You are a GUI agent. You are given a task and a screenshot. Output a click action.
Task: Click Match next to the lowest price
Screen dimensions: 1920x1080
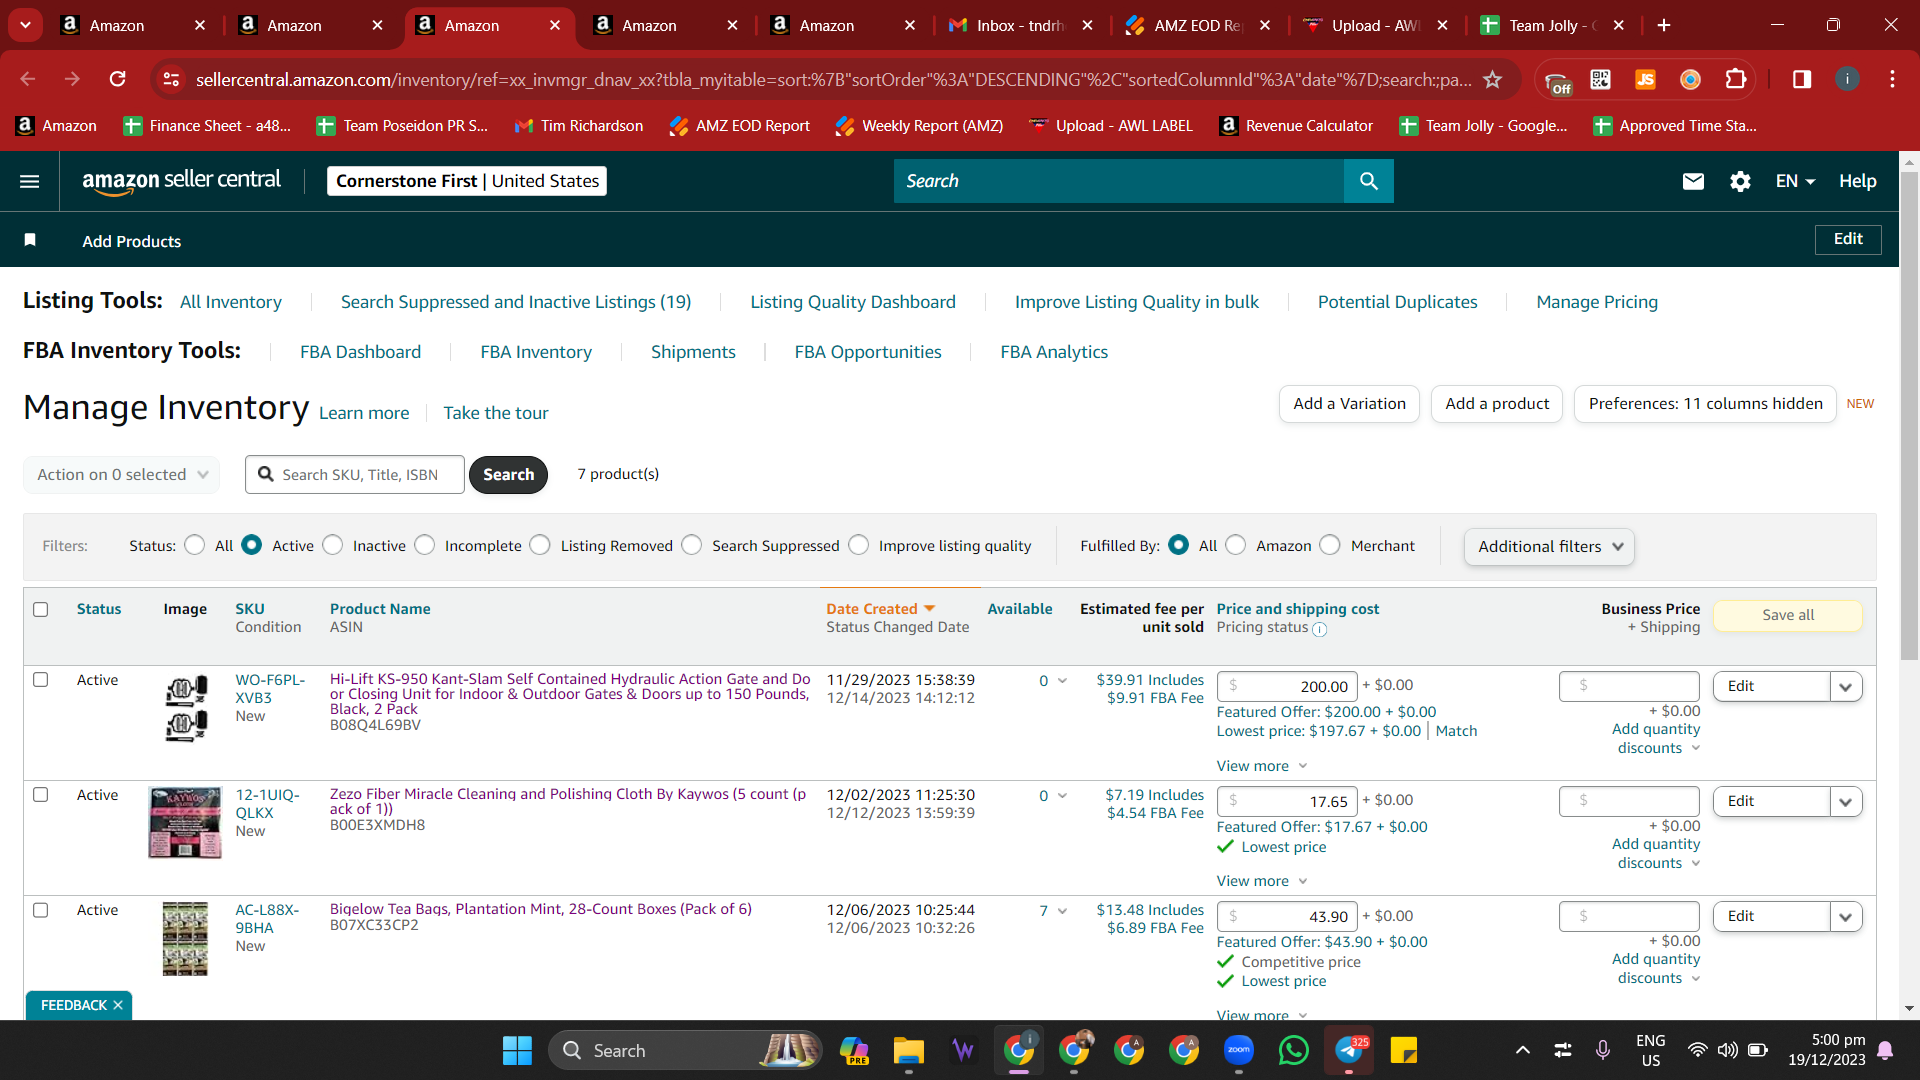click(x=1456, y=731)
